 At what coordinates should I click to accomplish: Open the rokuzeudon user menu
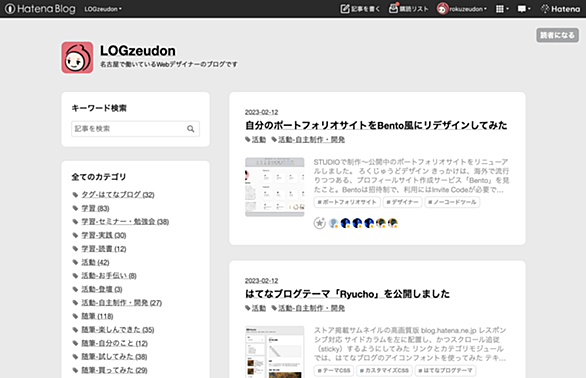(x=462, y=9)
